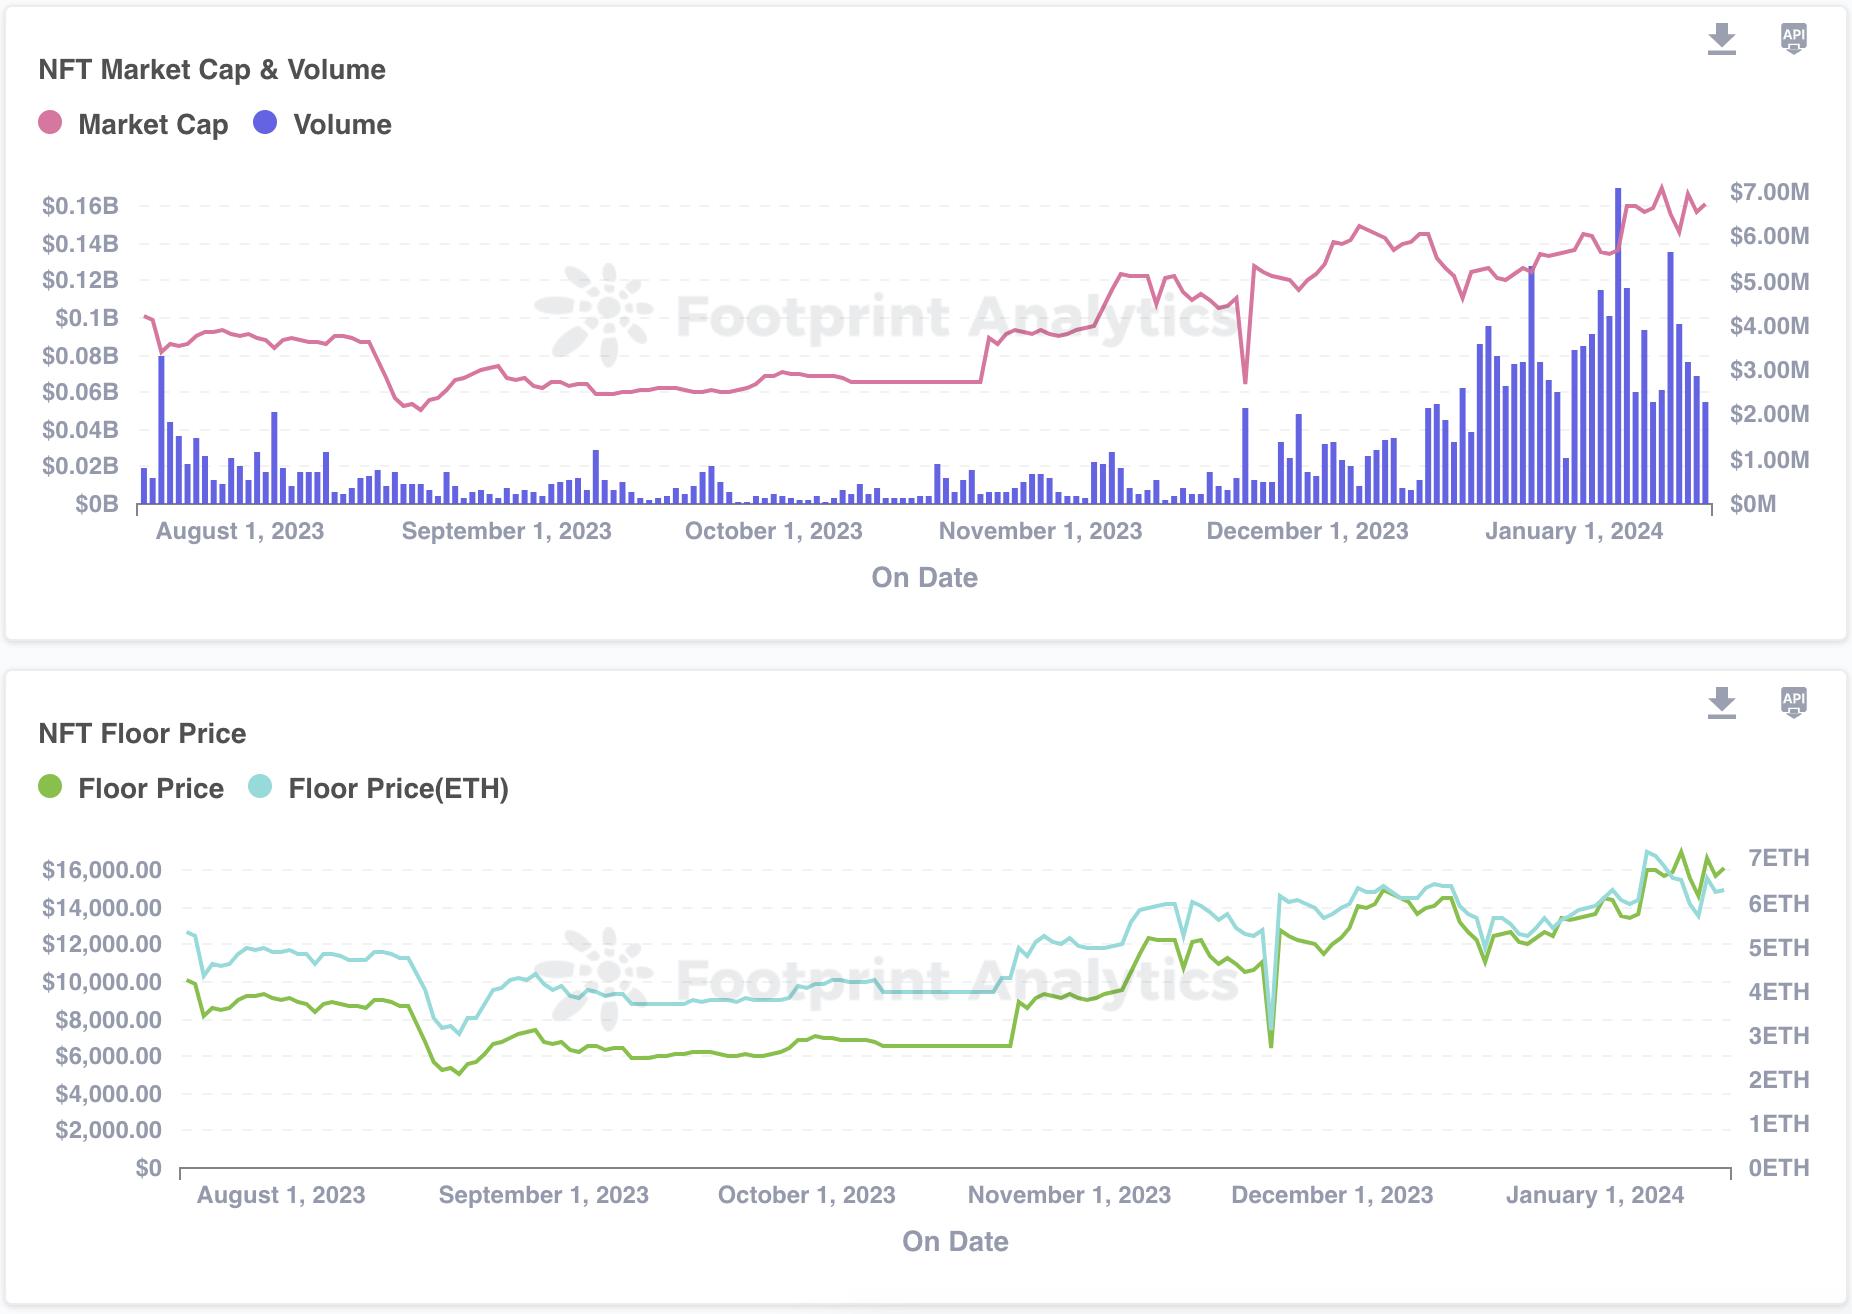
Task: Click the green Floor Price legend dot
Action: click(50, 787)
